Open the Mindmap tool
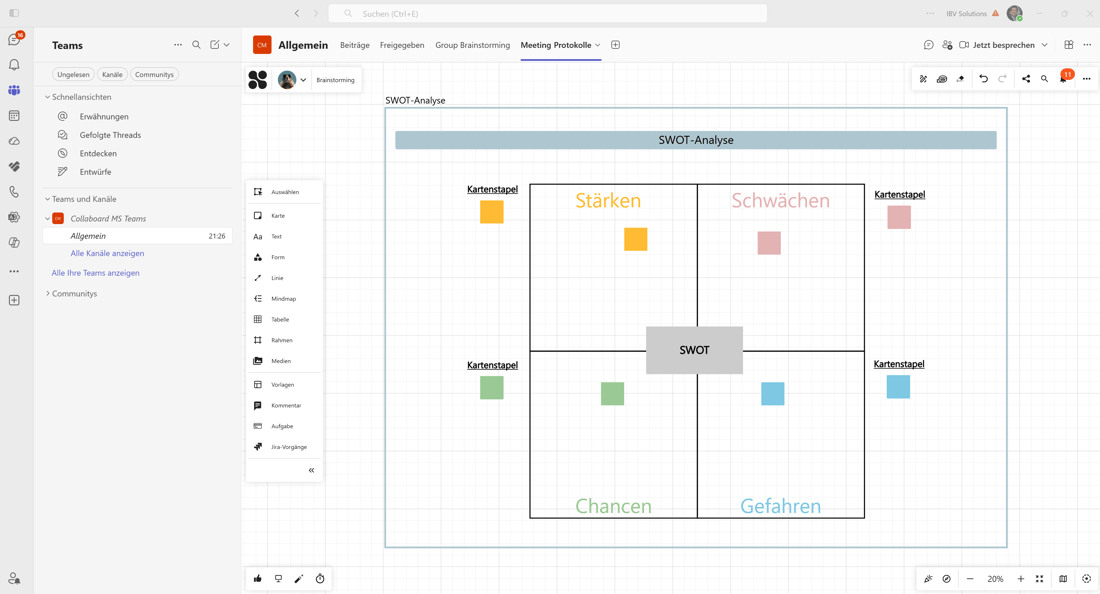Viewport: 1100px width, 594px height. tap(283, 298)
